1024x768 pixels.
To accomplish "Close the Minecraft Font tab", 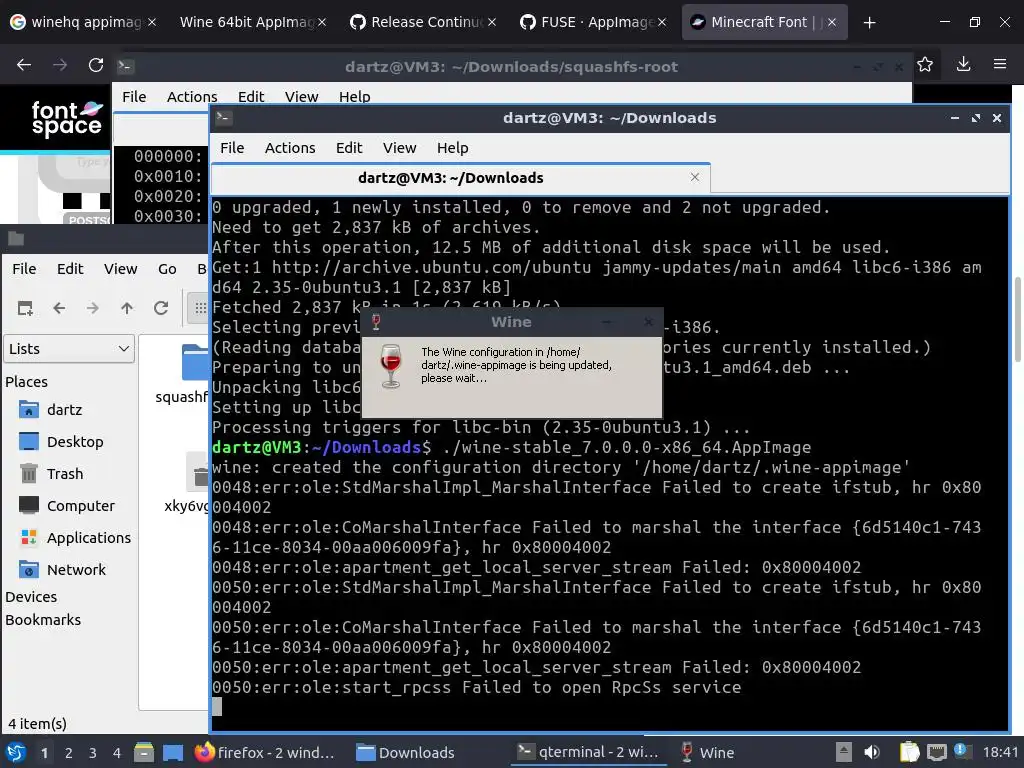I will (x=831, y=22).
